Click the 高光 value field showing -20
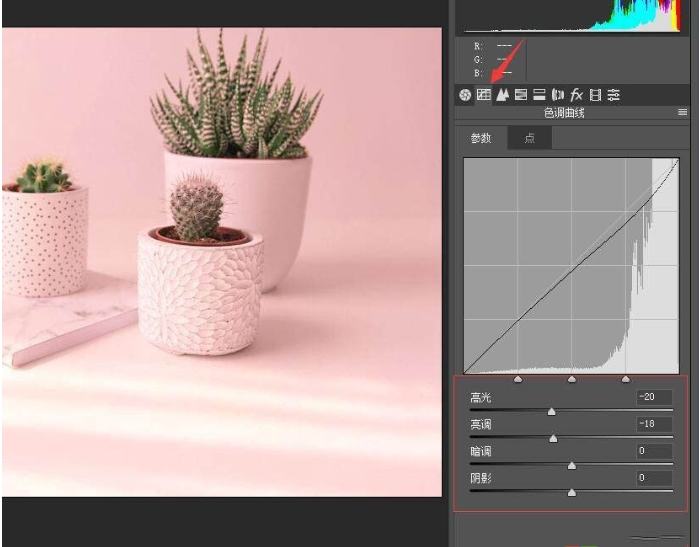Screen dimensions: 699x547 point(654,398)
